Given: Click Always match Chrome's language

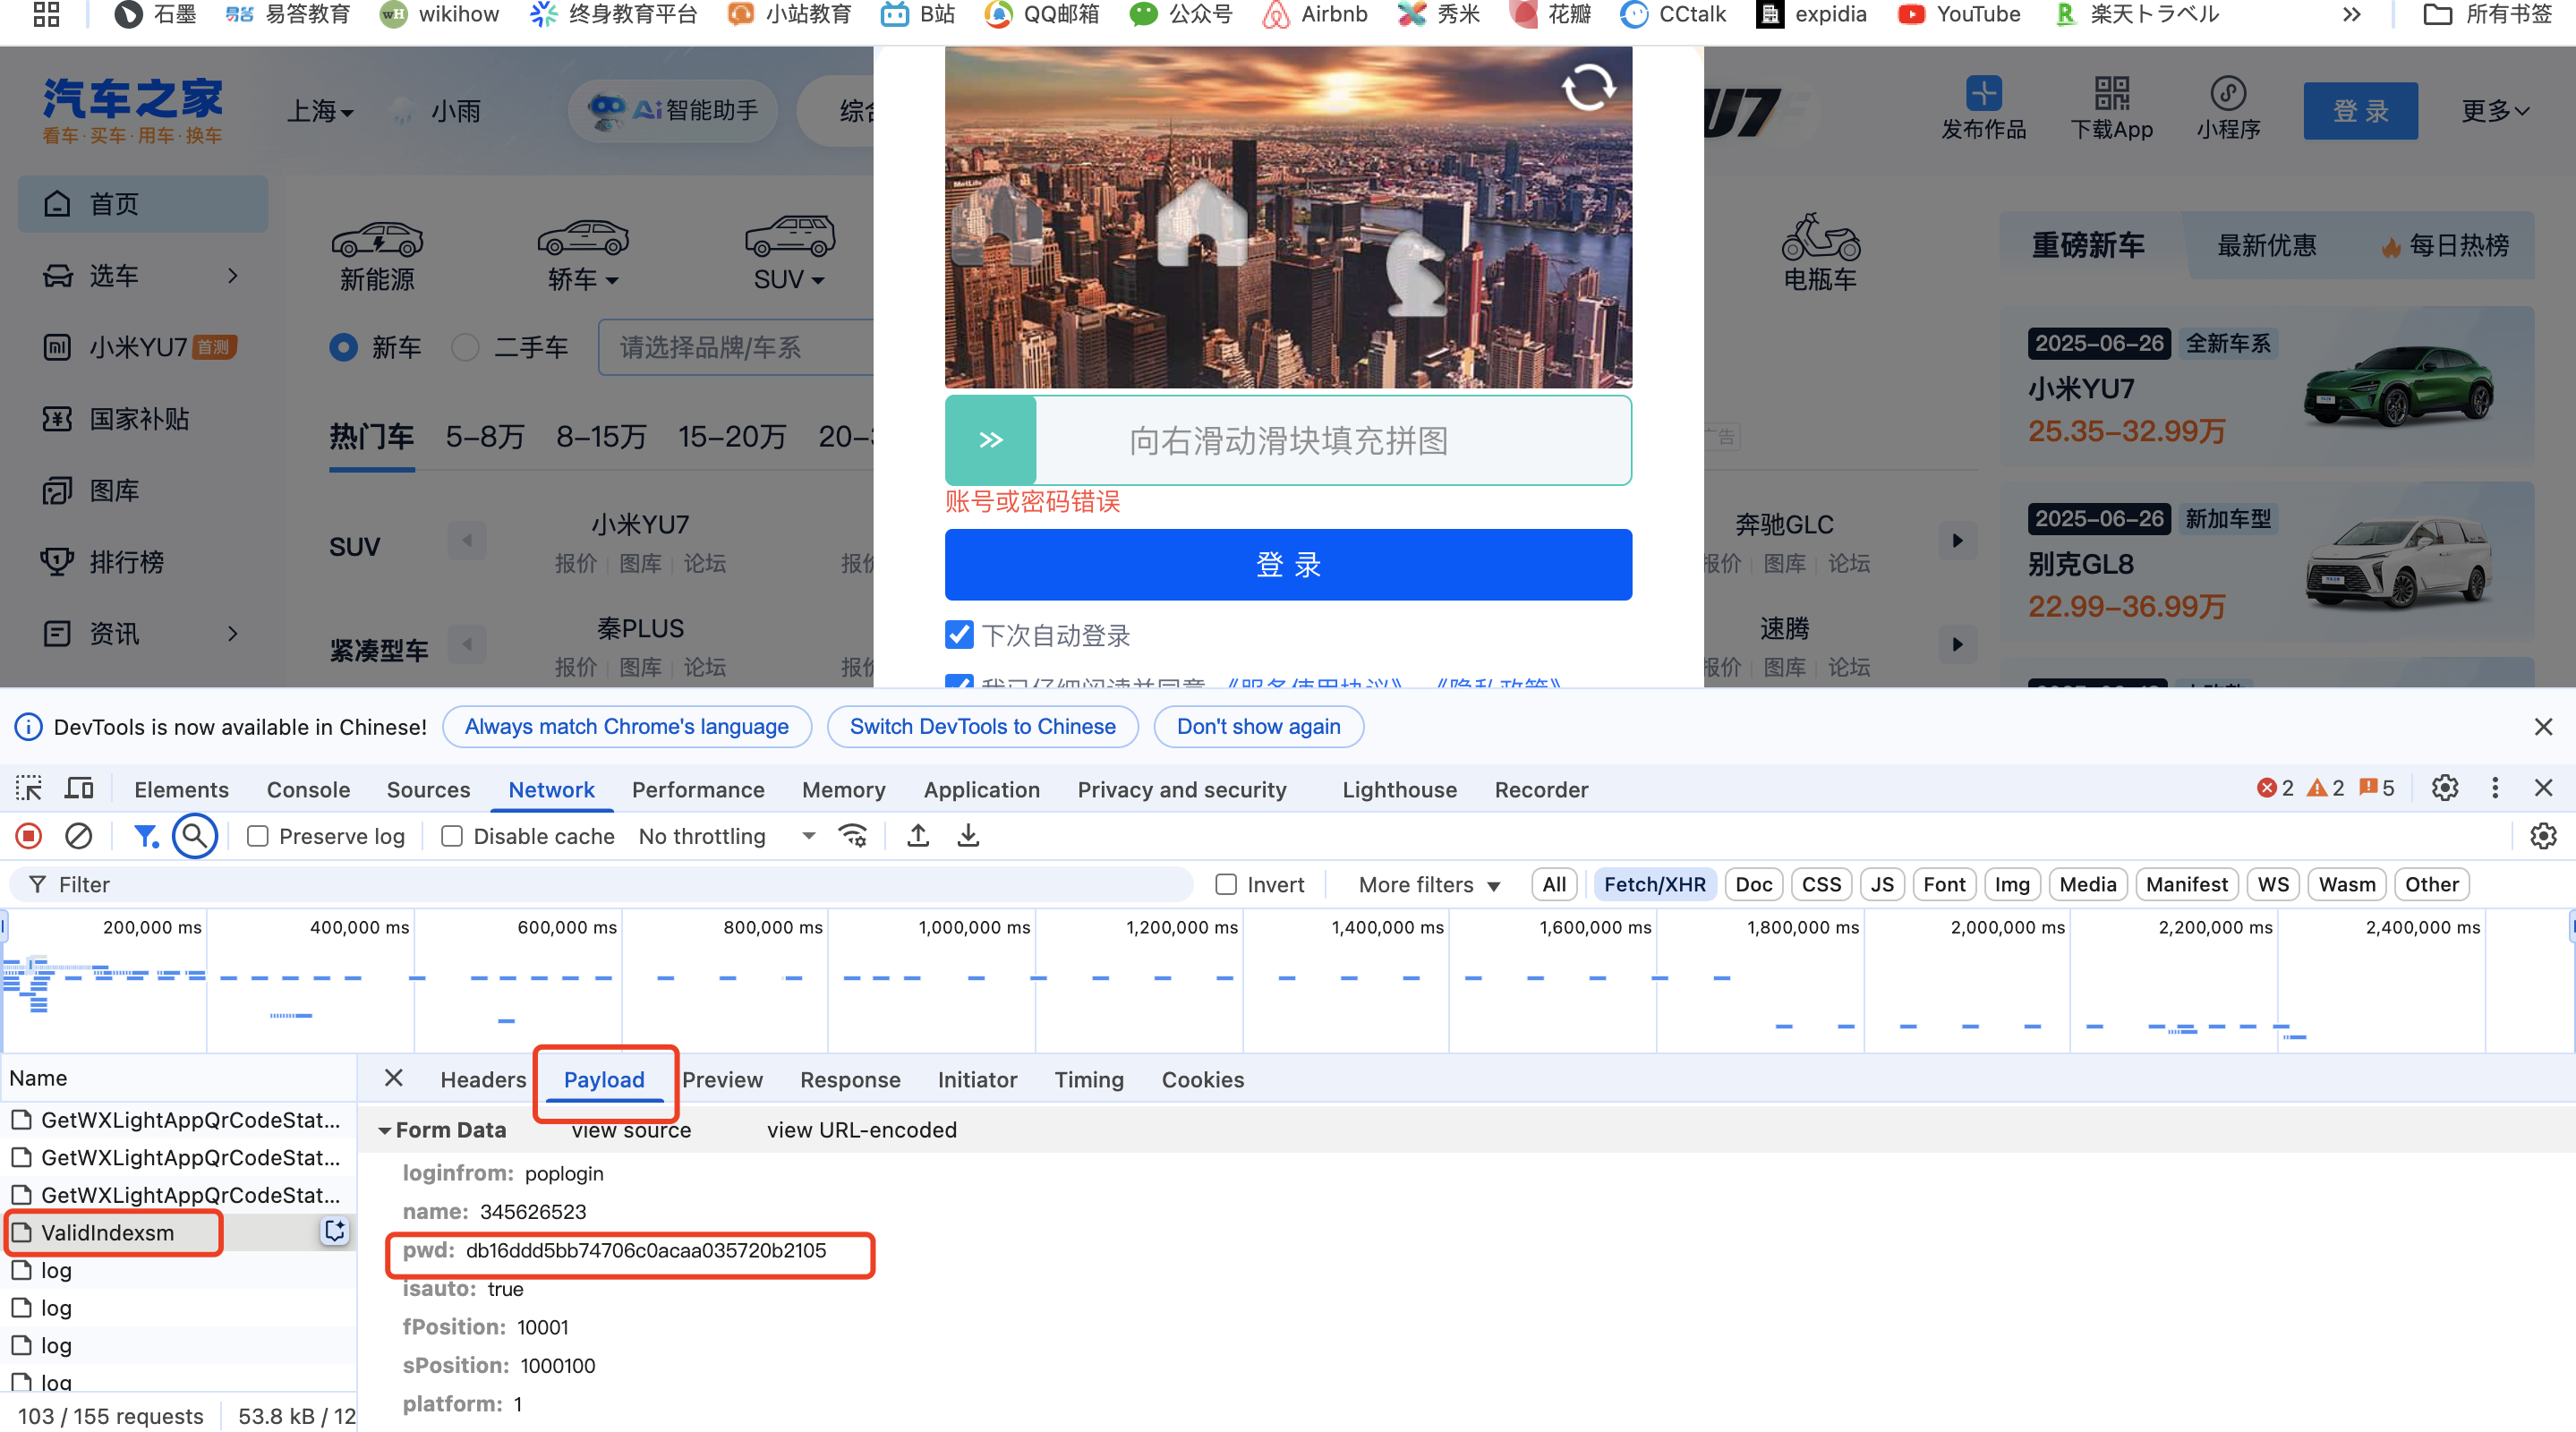Looking at the screenshot, I should 627,727.
